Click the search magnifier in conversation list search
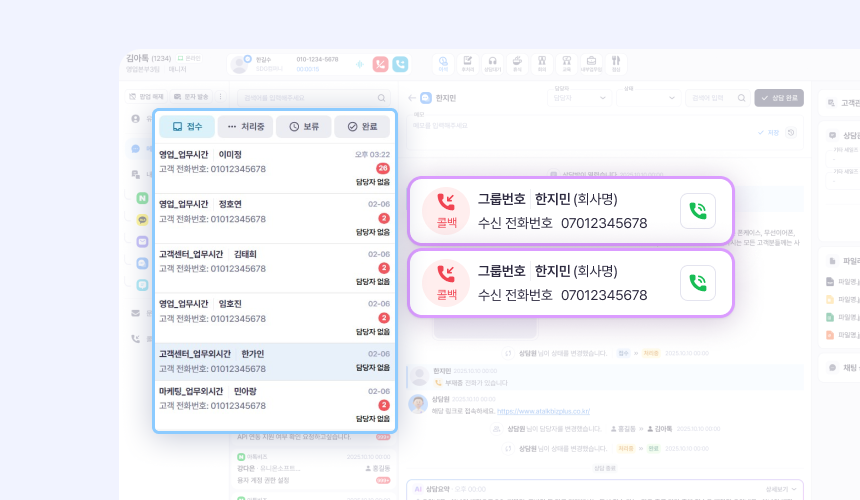Image resolution: width=860 pixels, height=500 pixels. point(381,98)
